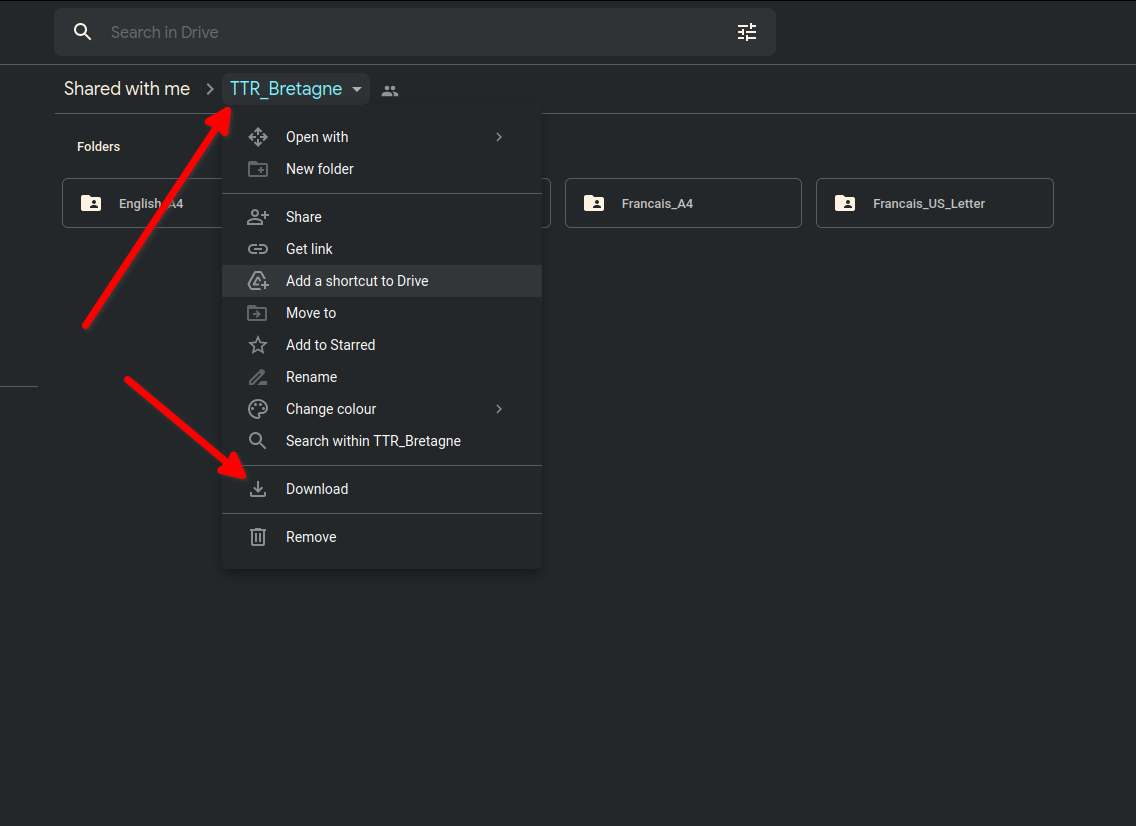
Task: Click the pencil Rename icon
Action: pos(258,377)
